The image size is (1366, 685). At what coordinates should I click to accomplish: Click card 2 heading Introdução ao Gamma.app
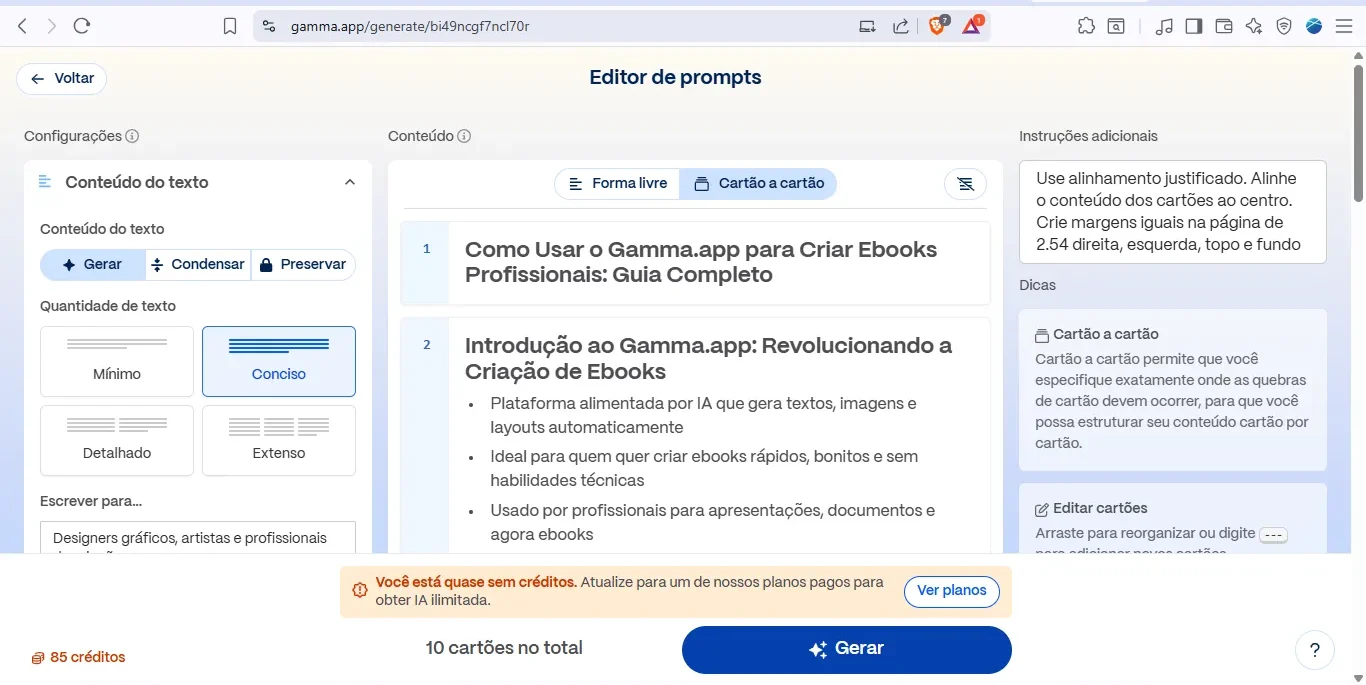click(708, 358)
